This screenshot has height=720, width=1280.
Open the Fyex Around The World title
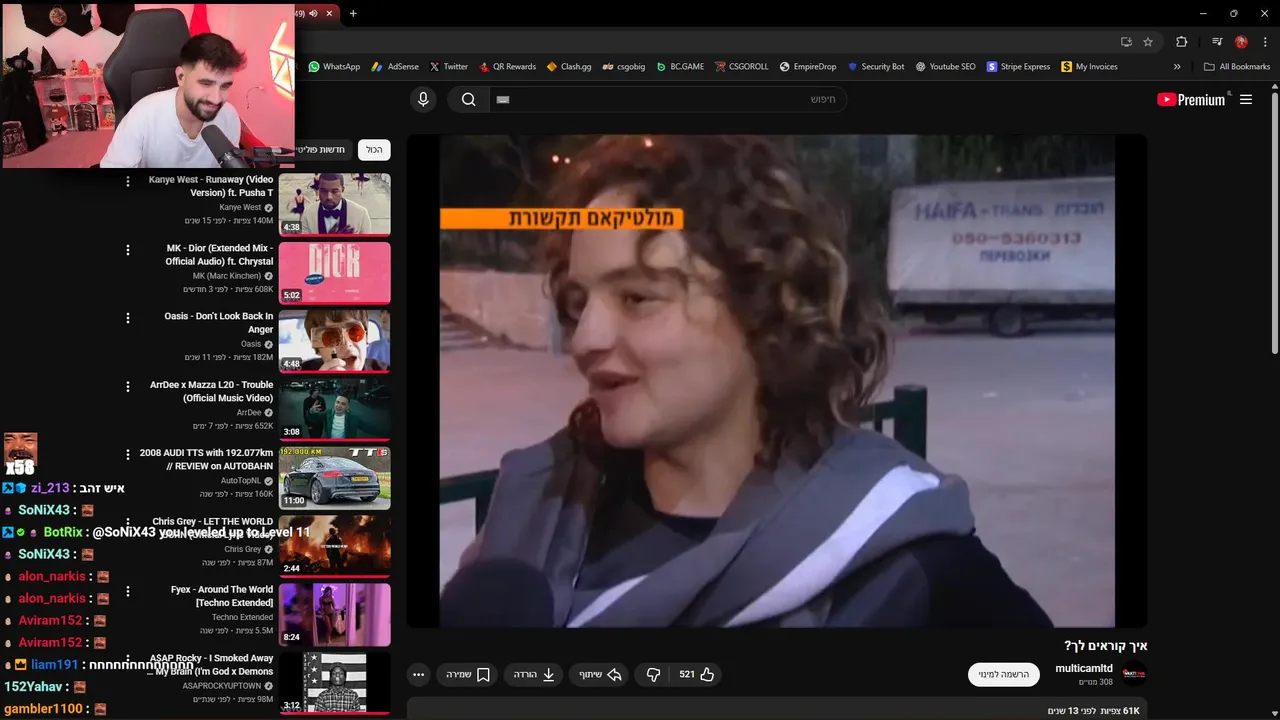coord(222,596)
